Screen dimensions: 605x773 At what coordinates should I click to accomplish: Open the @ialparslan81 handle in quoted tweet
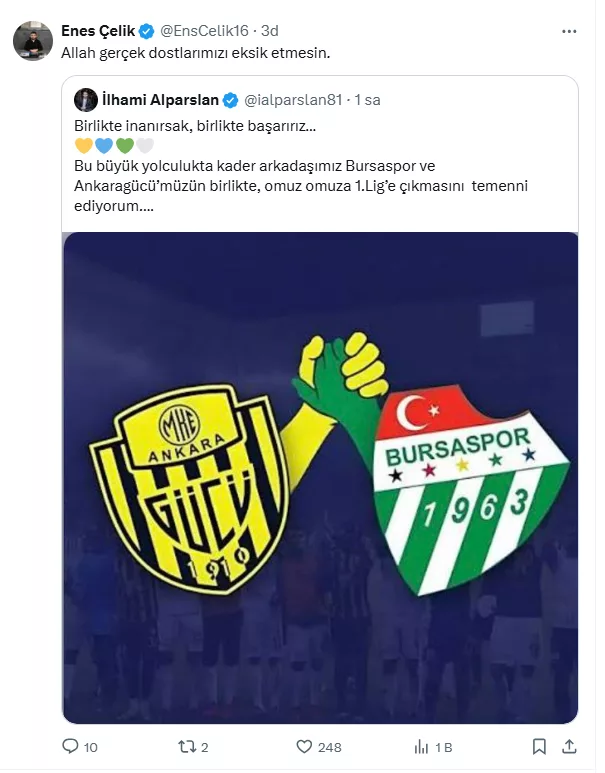[293, 100]
